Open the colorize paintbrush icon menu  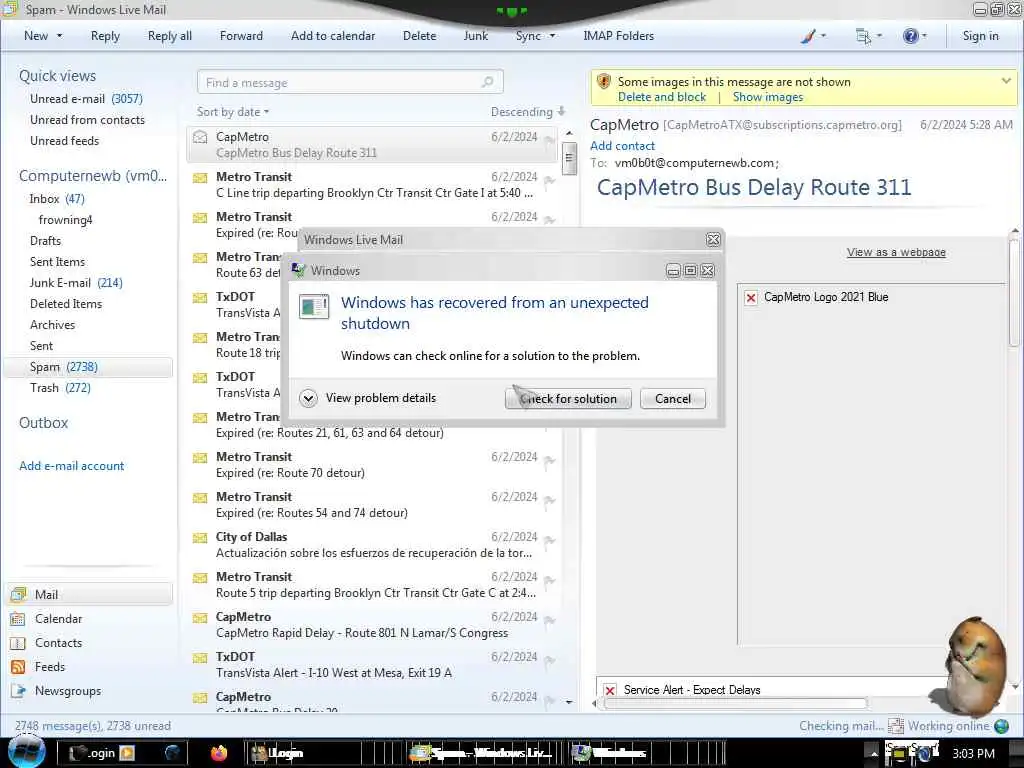click(813, 36)
